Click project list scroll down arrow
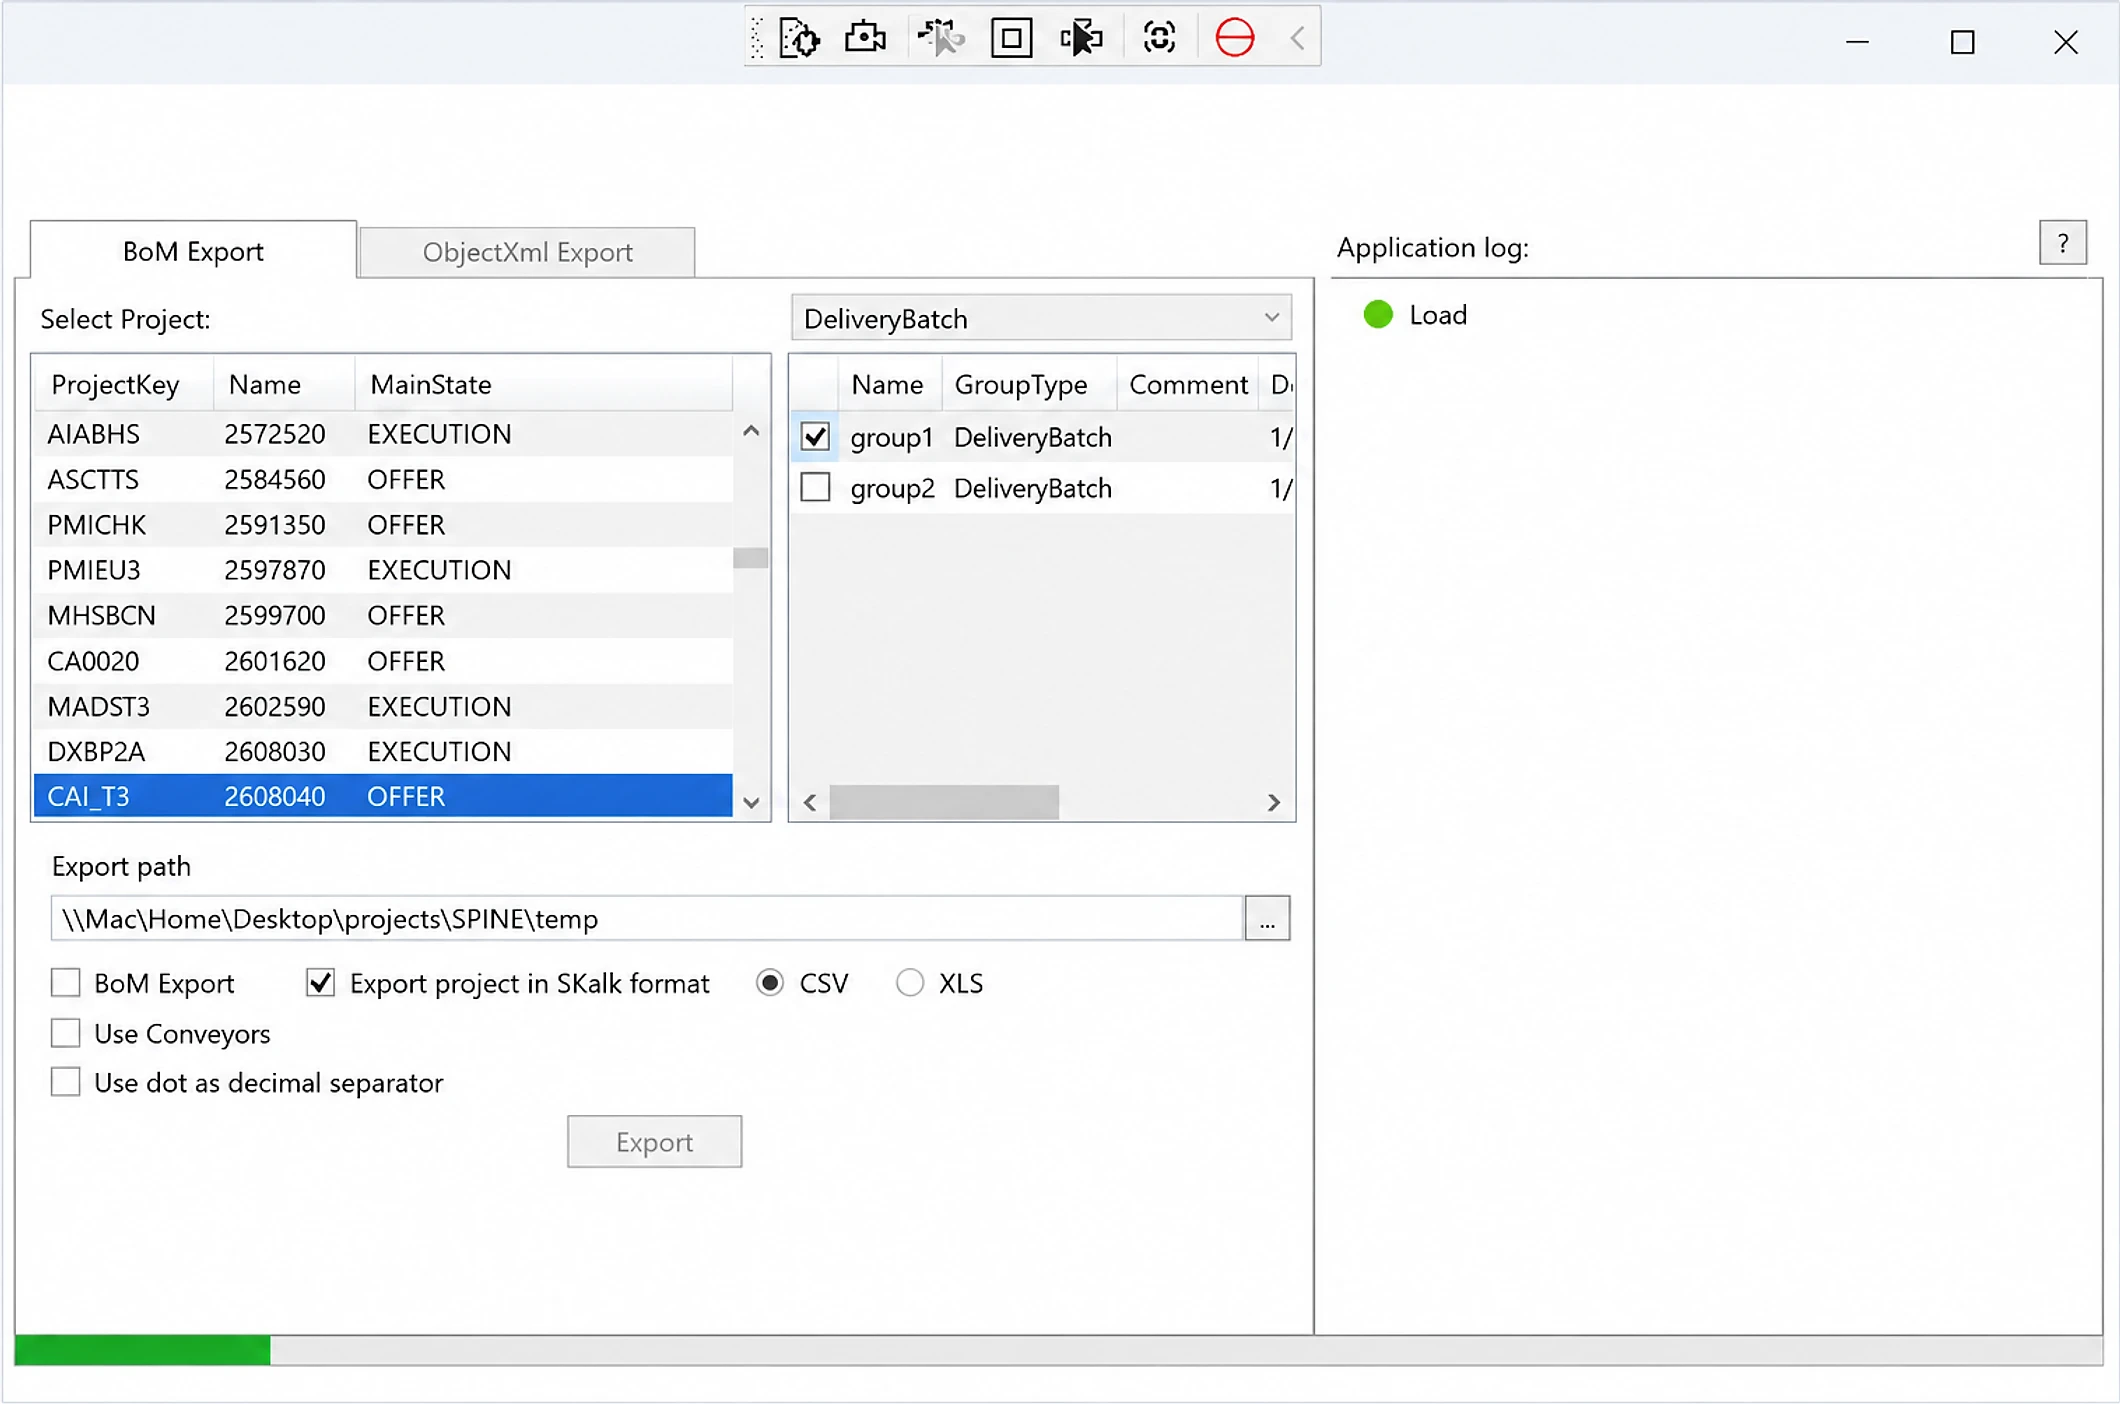Screen dimensions: 2120x1404 (751, 802)
